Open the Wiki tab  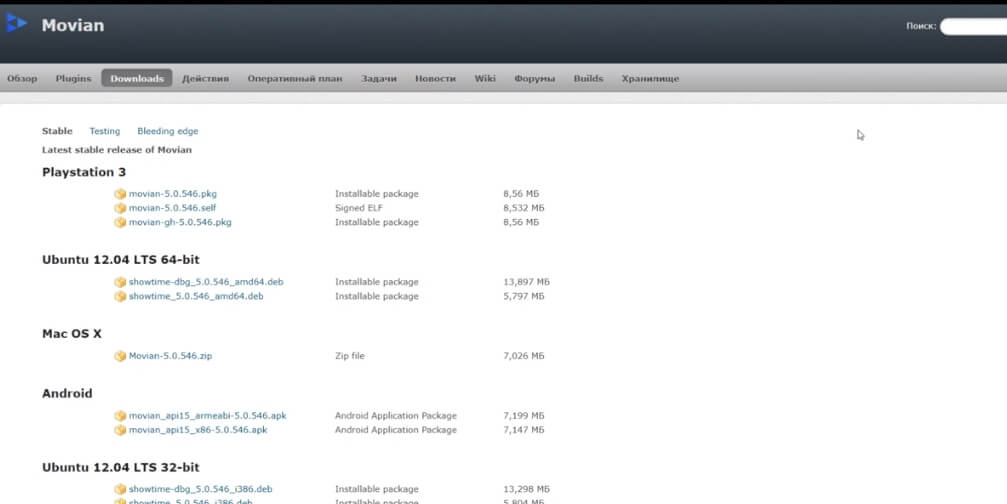click(x=485, y=78)
